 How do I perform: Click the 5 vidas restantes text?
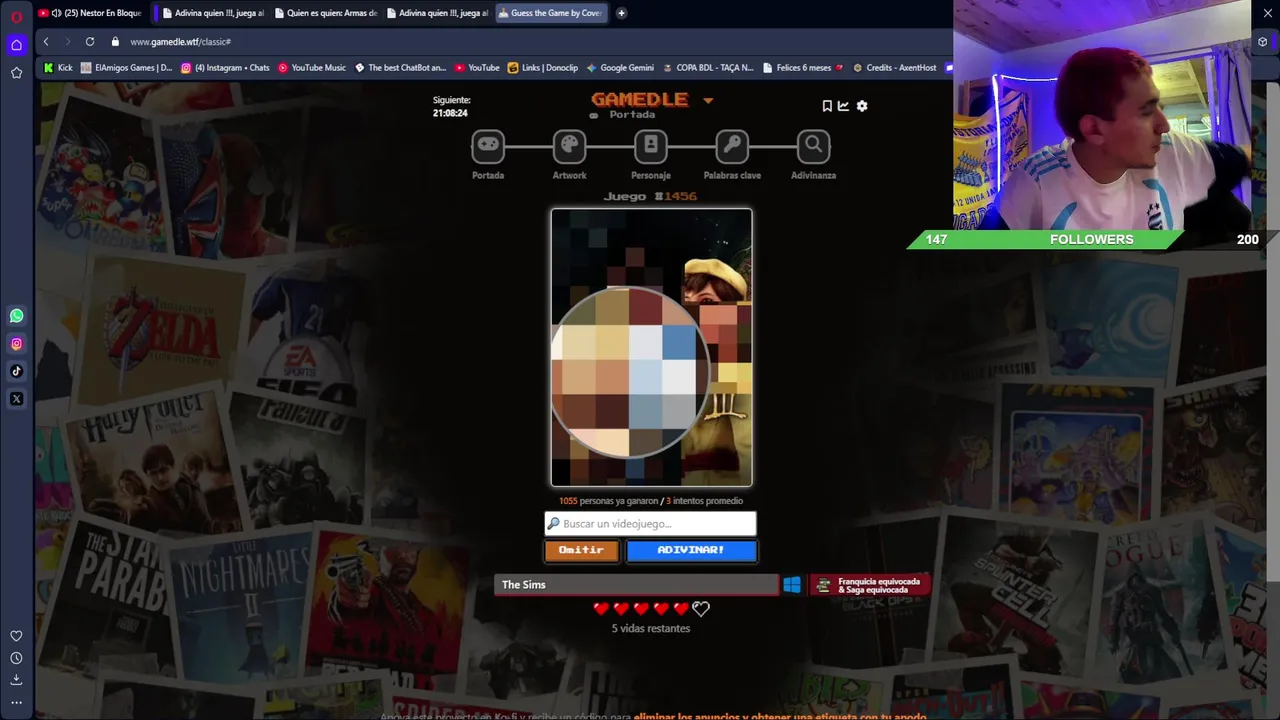point(651,629)
